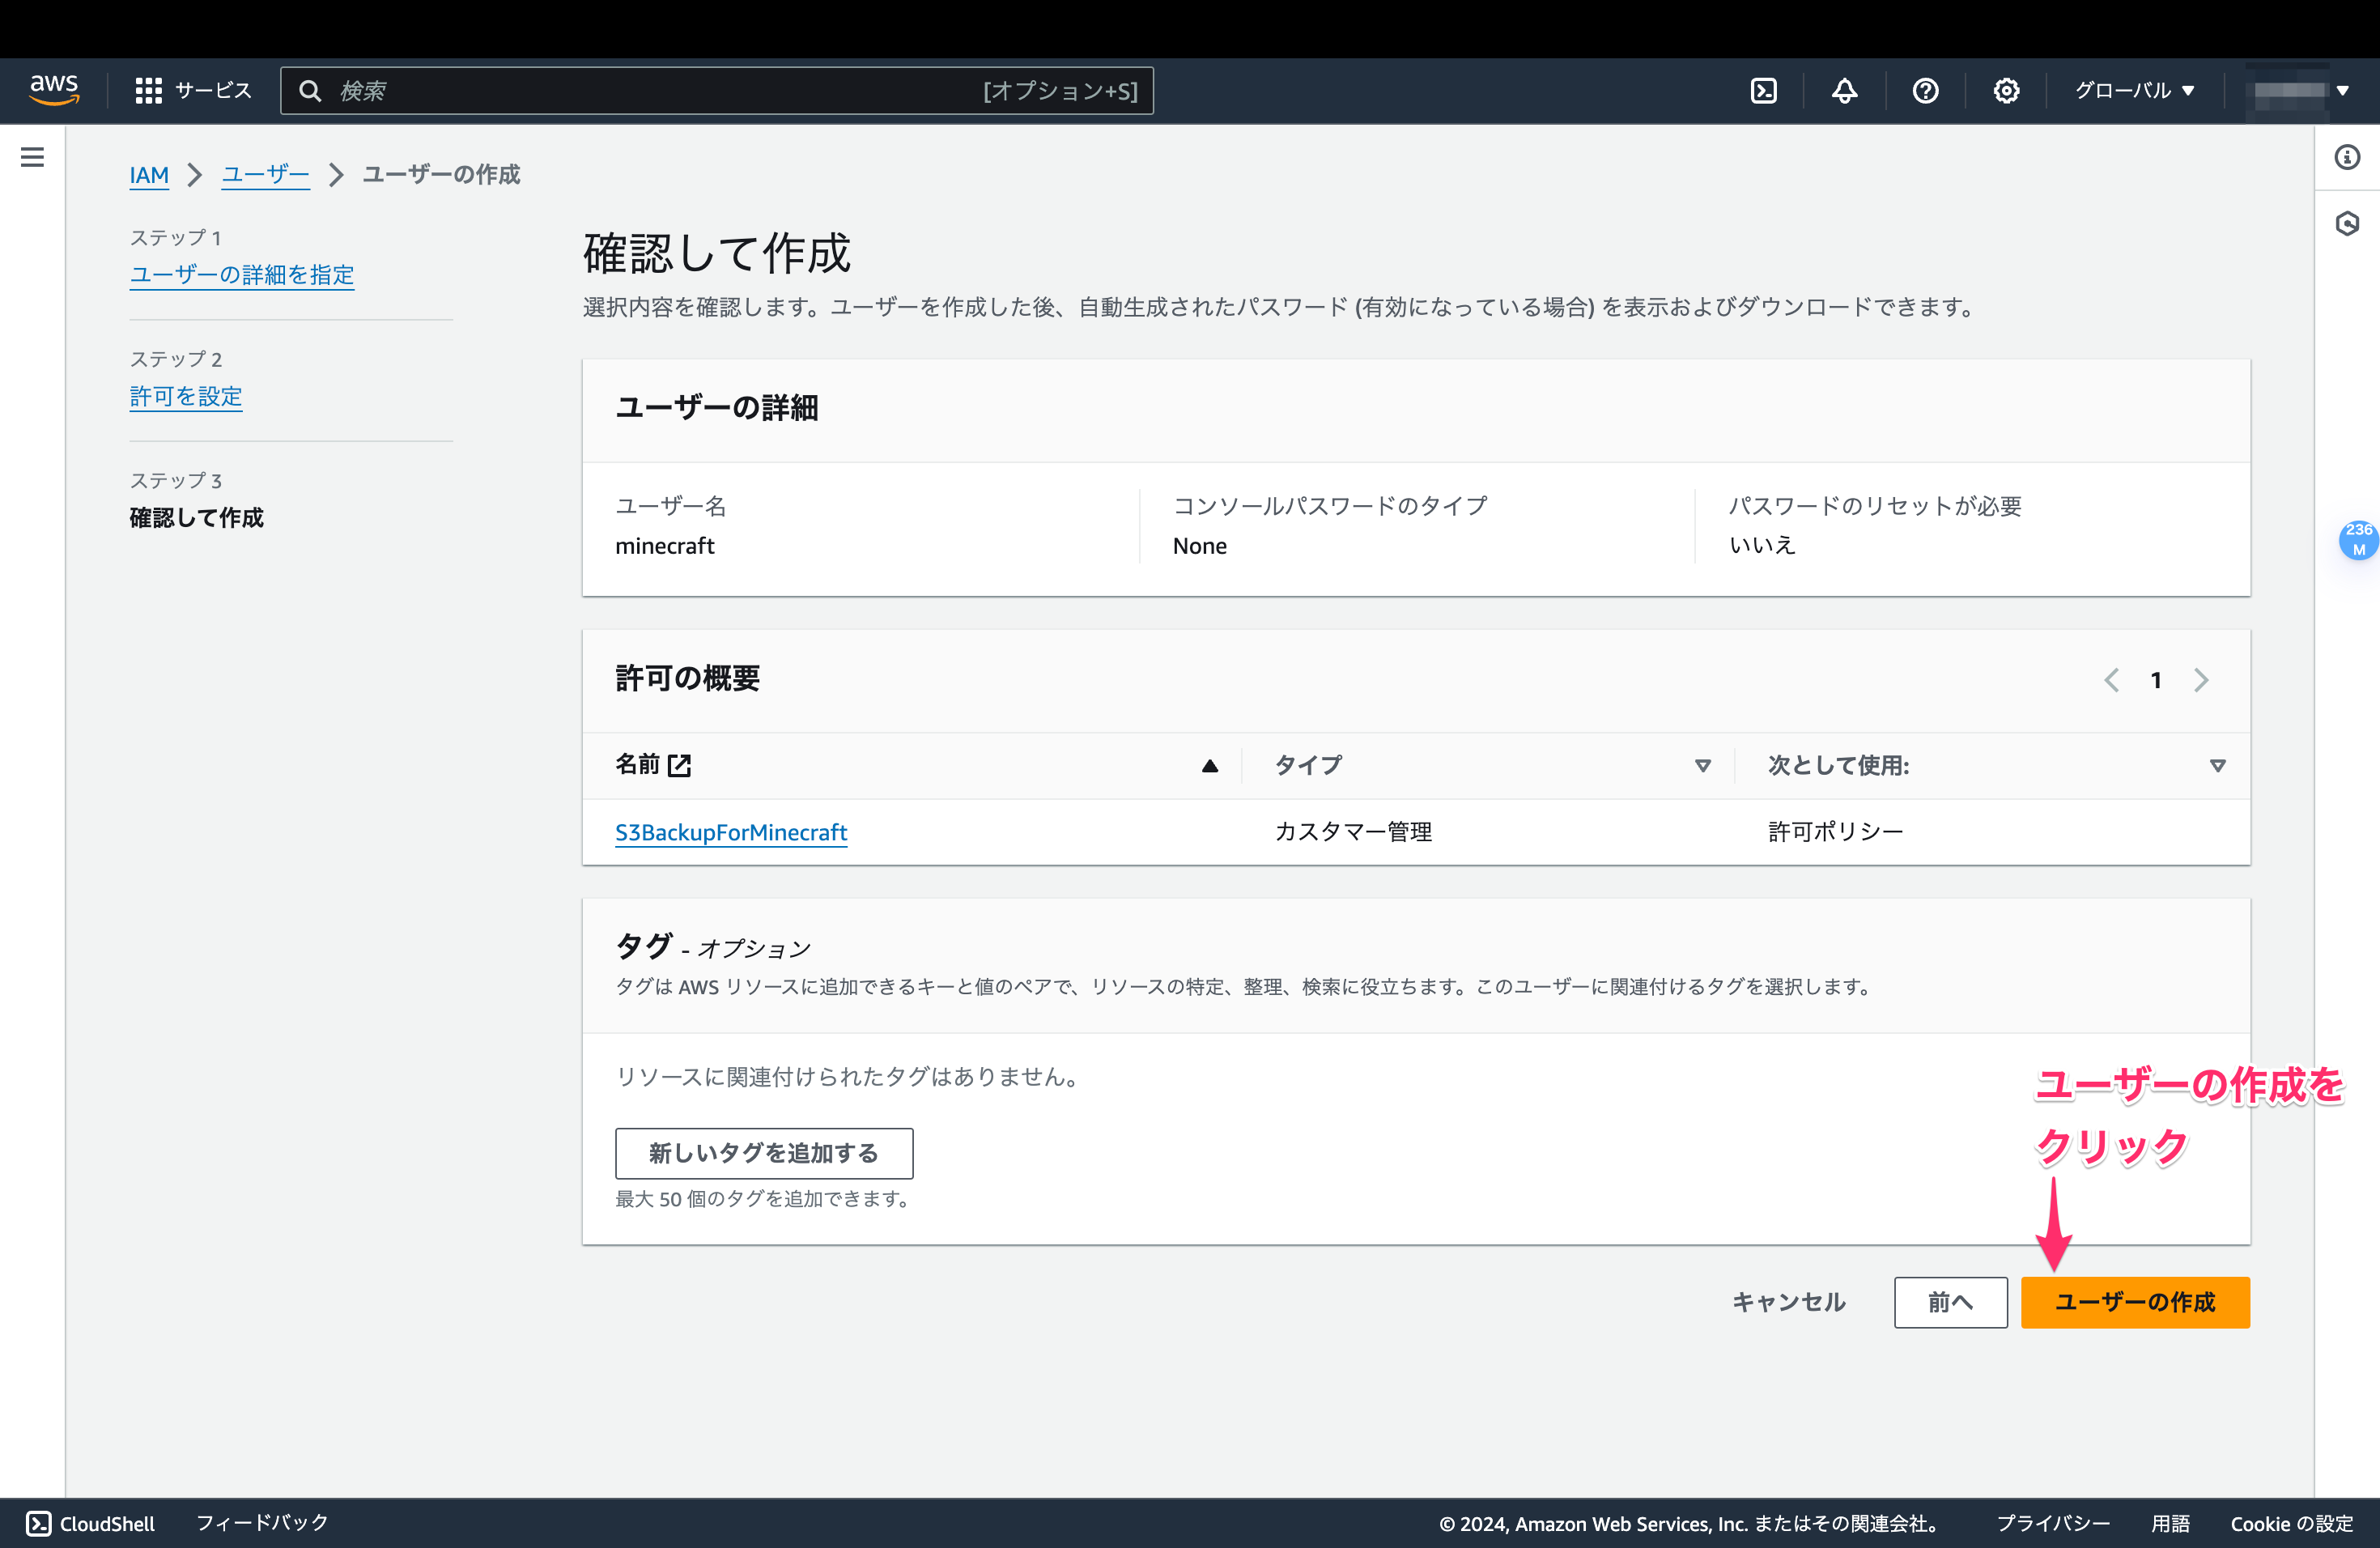
Task: Collapse the sidebar using the hamburger icon
Action: [x=33, y=157]
